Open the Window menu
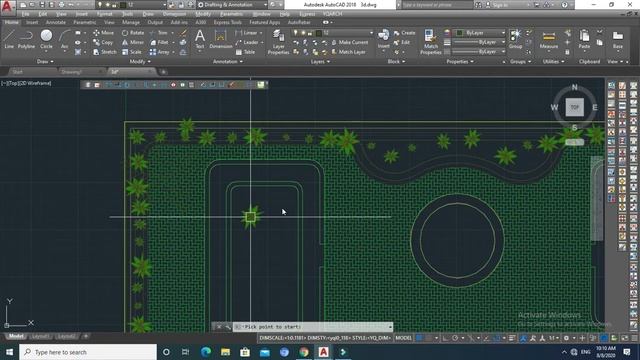 261,14
